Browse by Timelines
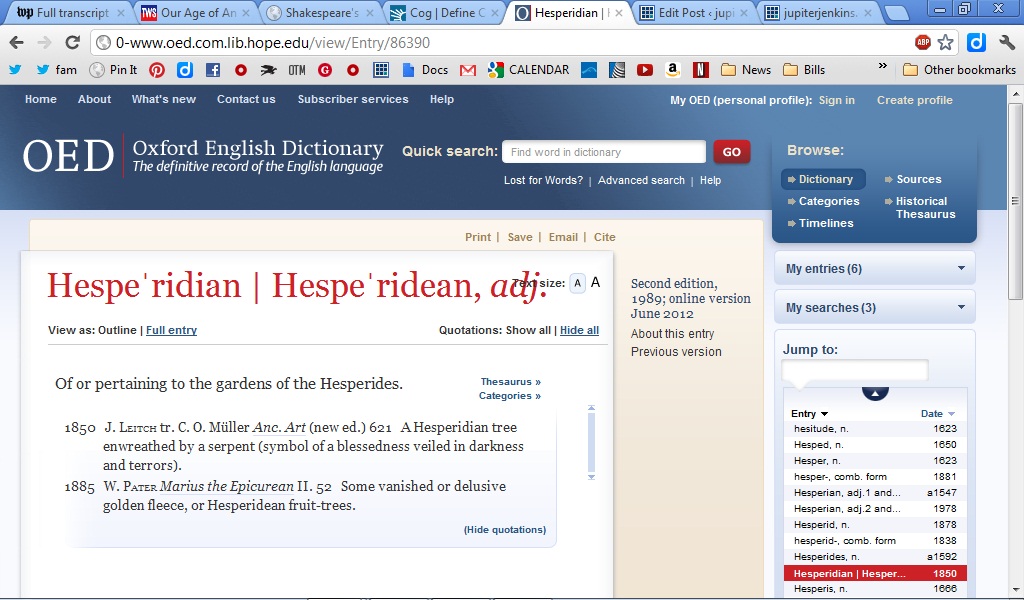This screenshot has width=1024, height=600. pos(820,223)
